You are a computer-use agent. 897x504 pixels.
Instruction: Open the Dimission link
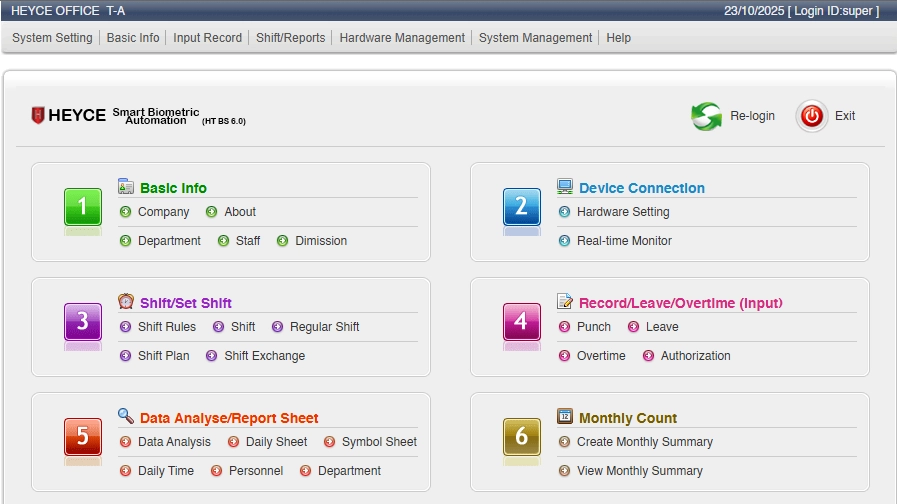click(321, 241)
